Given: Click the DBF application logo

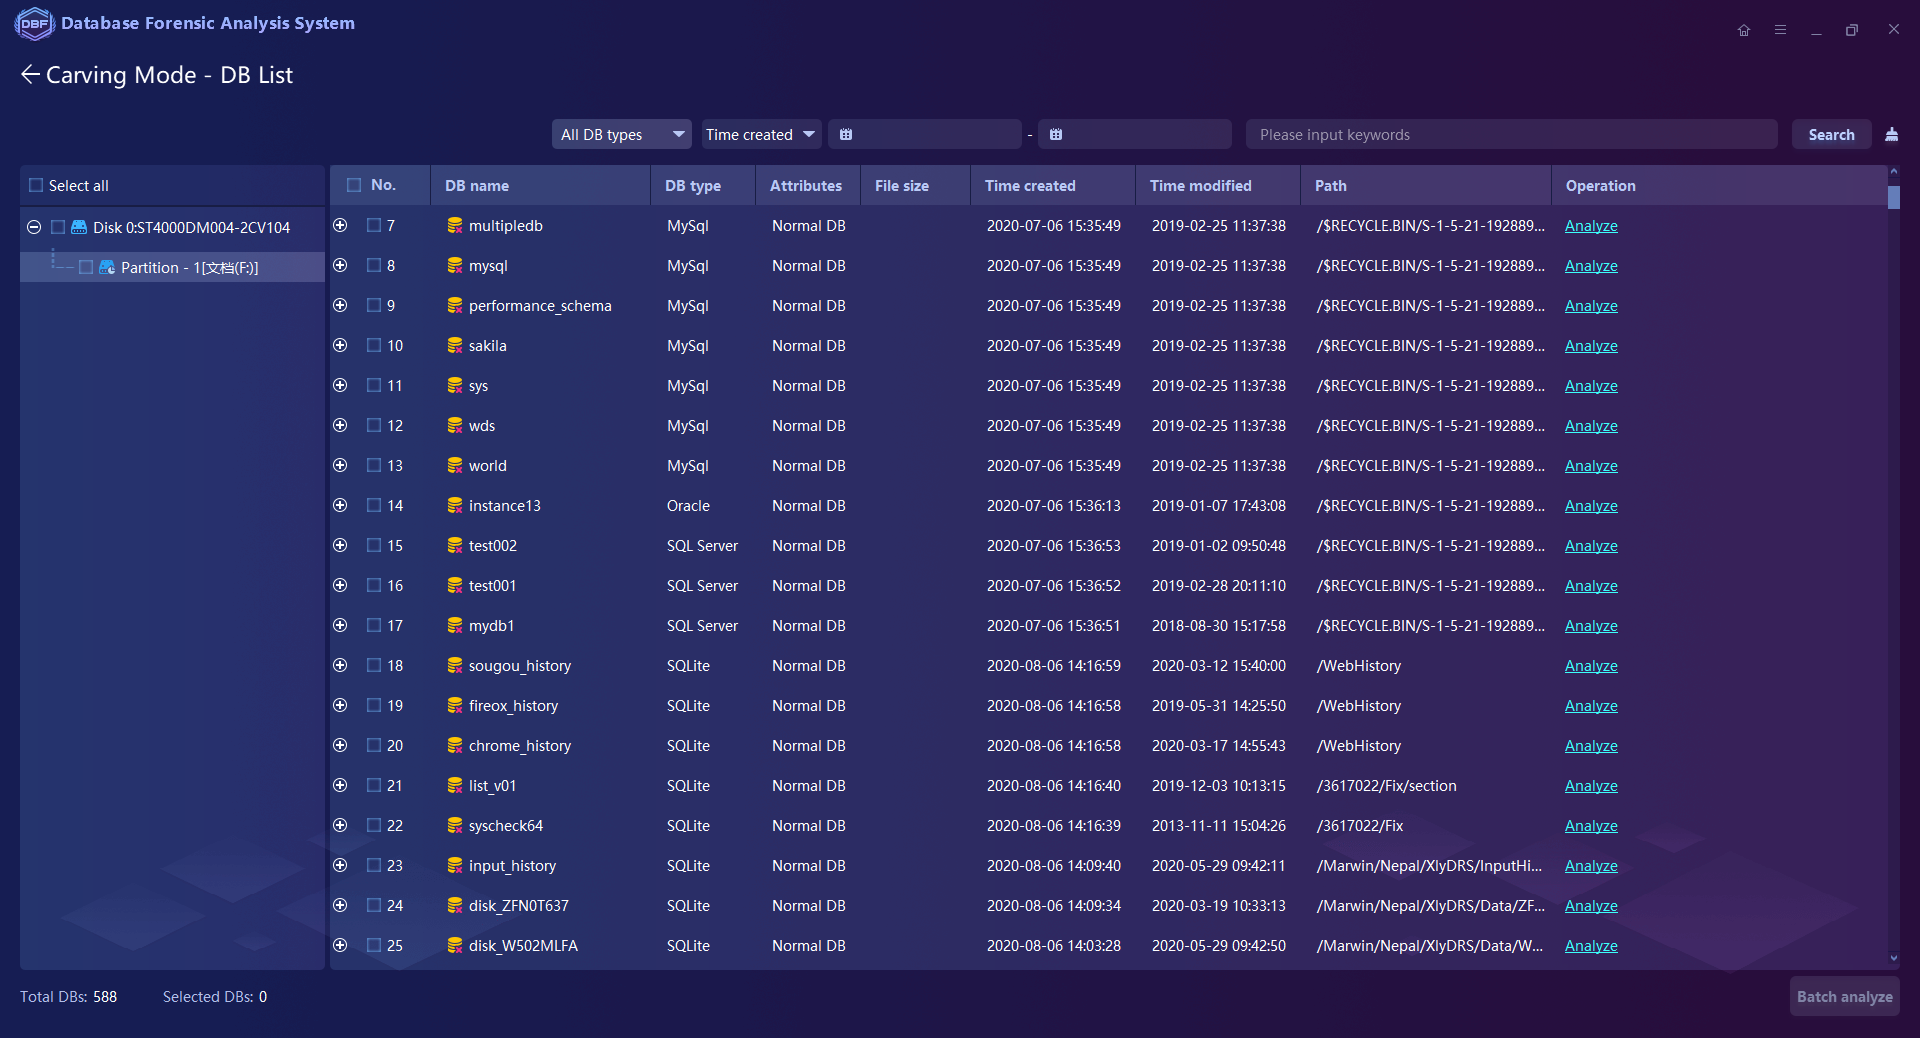Looking at the screenshot, I should point(34,23).
